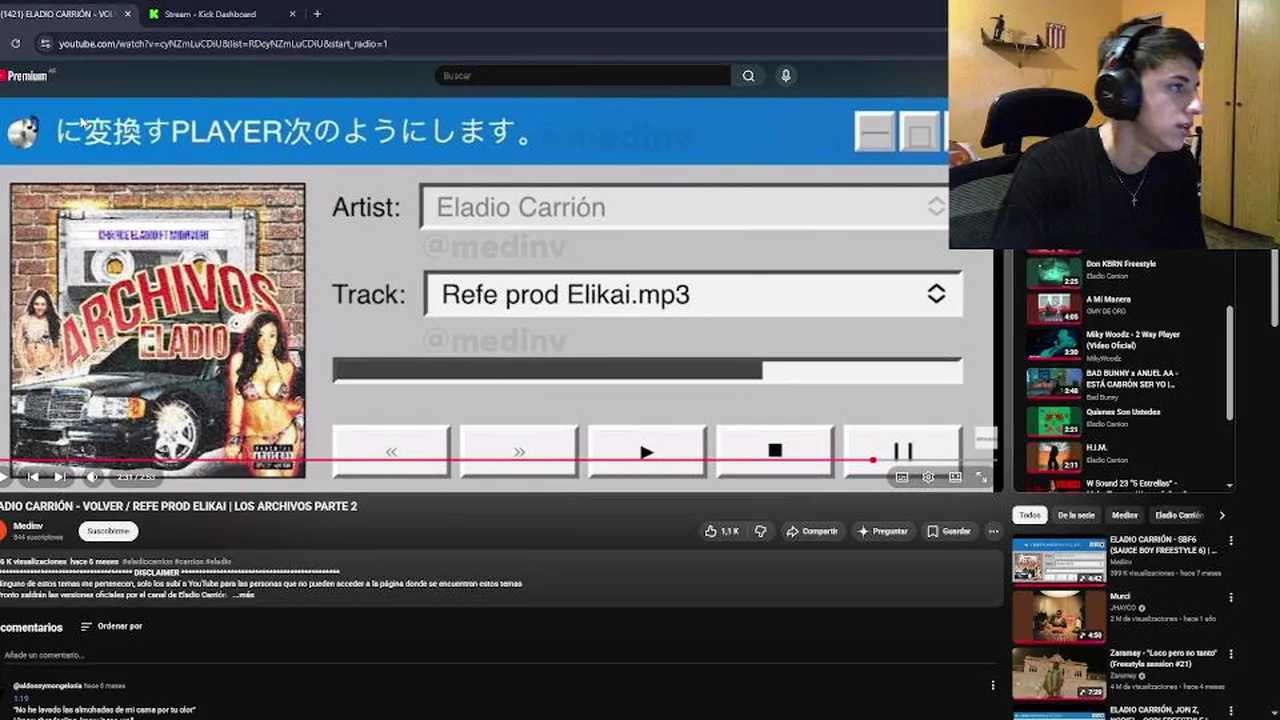Save the video with Guardar
Viewport: 1280px width, 720px height.
click(x=949, y=531)
